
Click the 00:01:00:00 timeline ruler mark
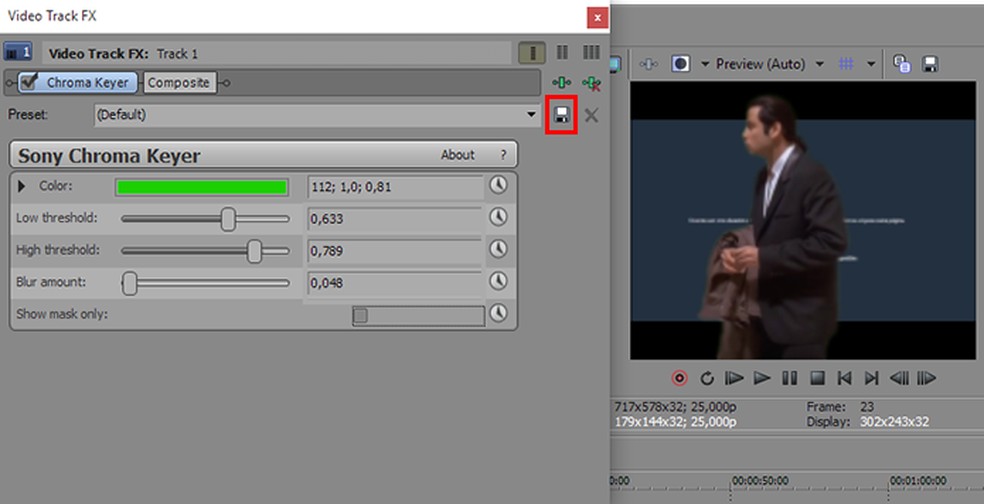(x=917, y=481)
